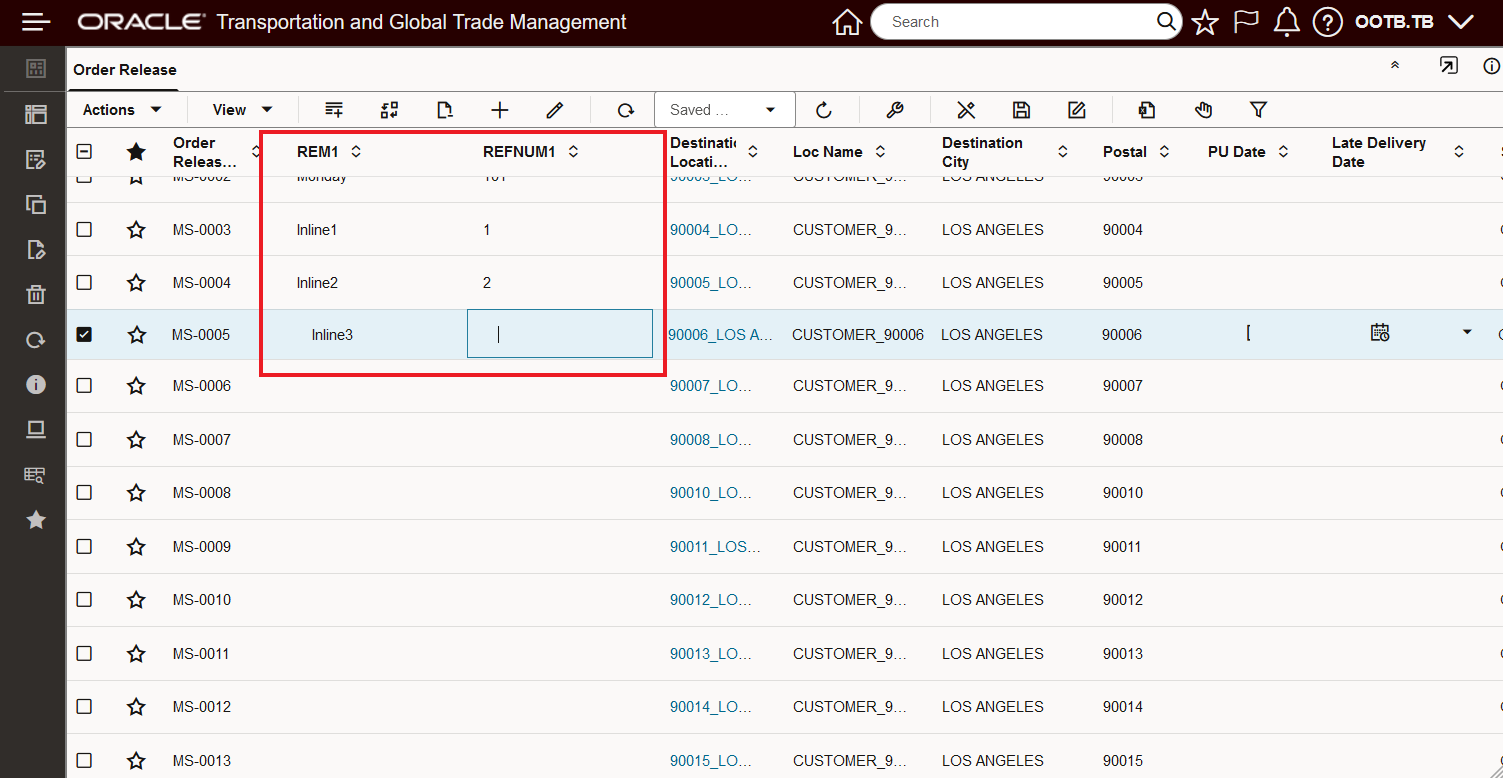This screenshot has height=778, width=1503.
Task: Star the MS-0010 row as favorite
Action: (x=136, y=600)
